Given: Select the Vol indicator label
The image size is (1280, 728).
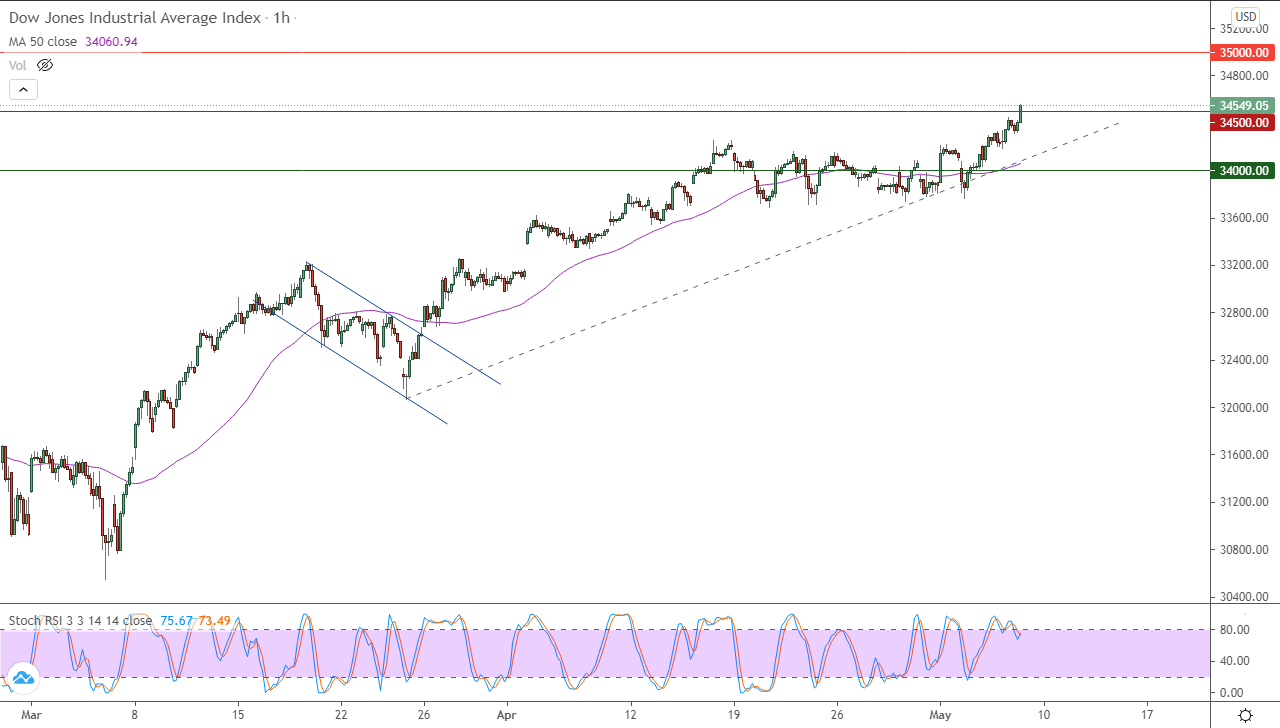Looking at the screenshot, I should point(18,65).
